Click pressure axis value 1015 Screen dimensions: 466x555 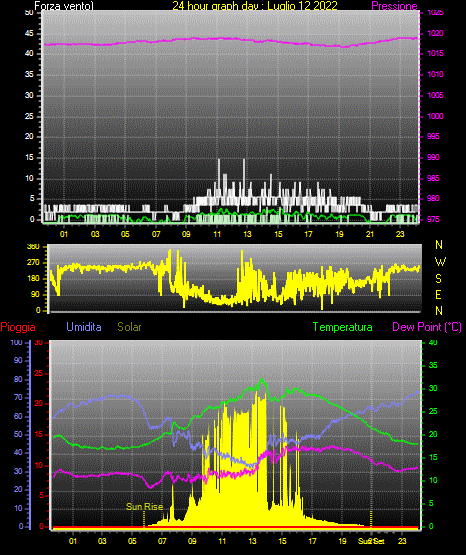pos(435,53)
